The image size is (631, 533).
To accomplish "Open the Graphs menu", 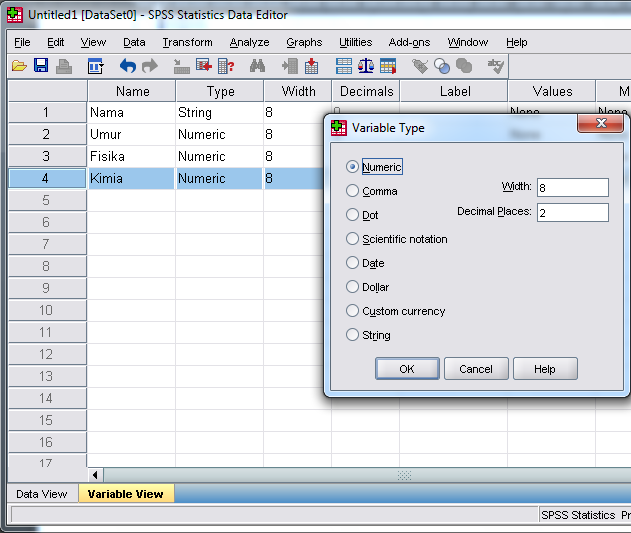I will click(x=304, y=42).
